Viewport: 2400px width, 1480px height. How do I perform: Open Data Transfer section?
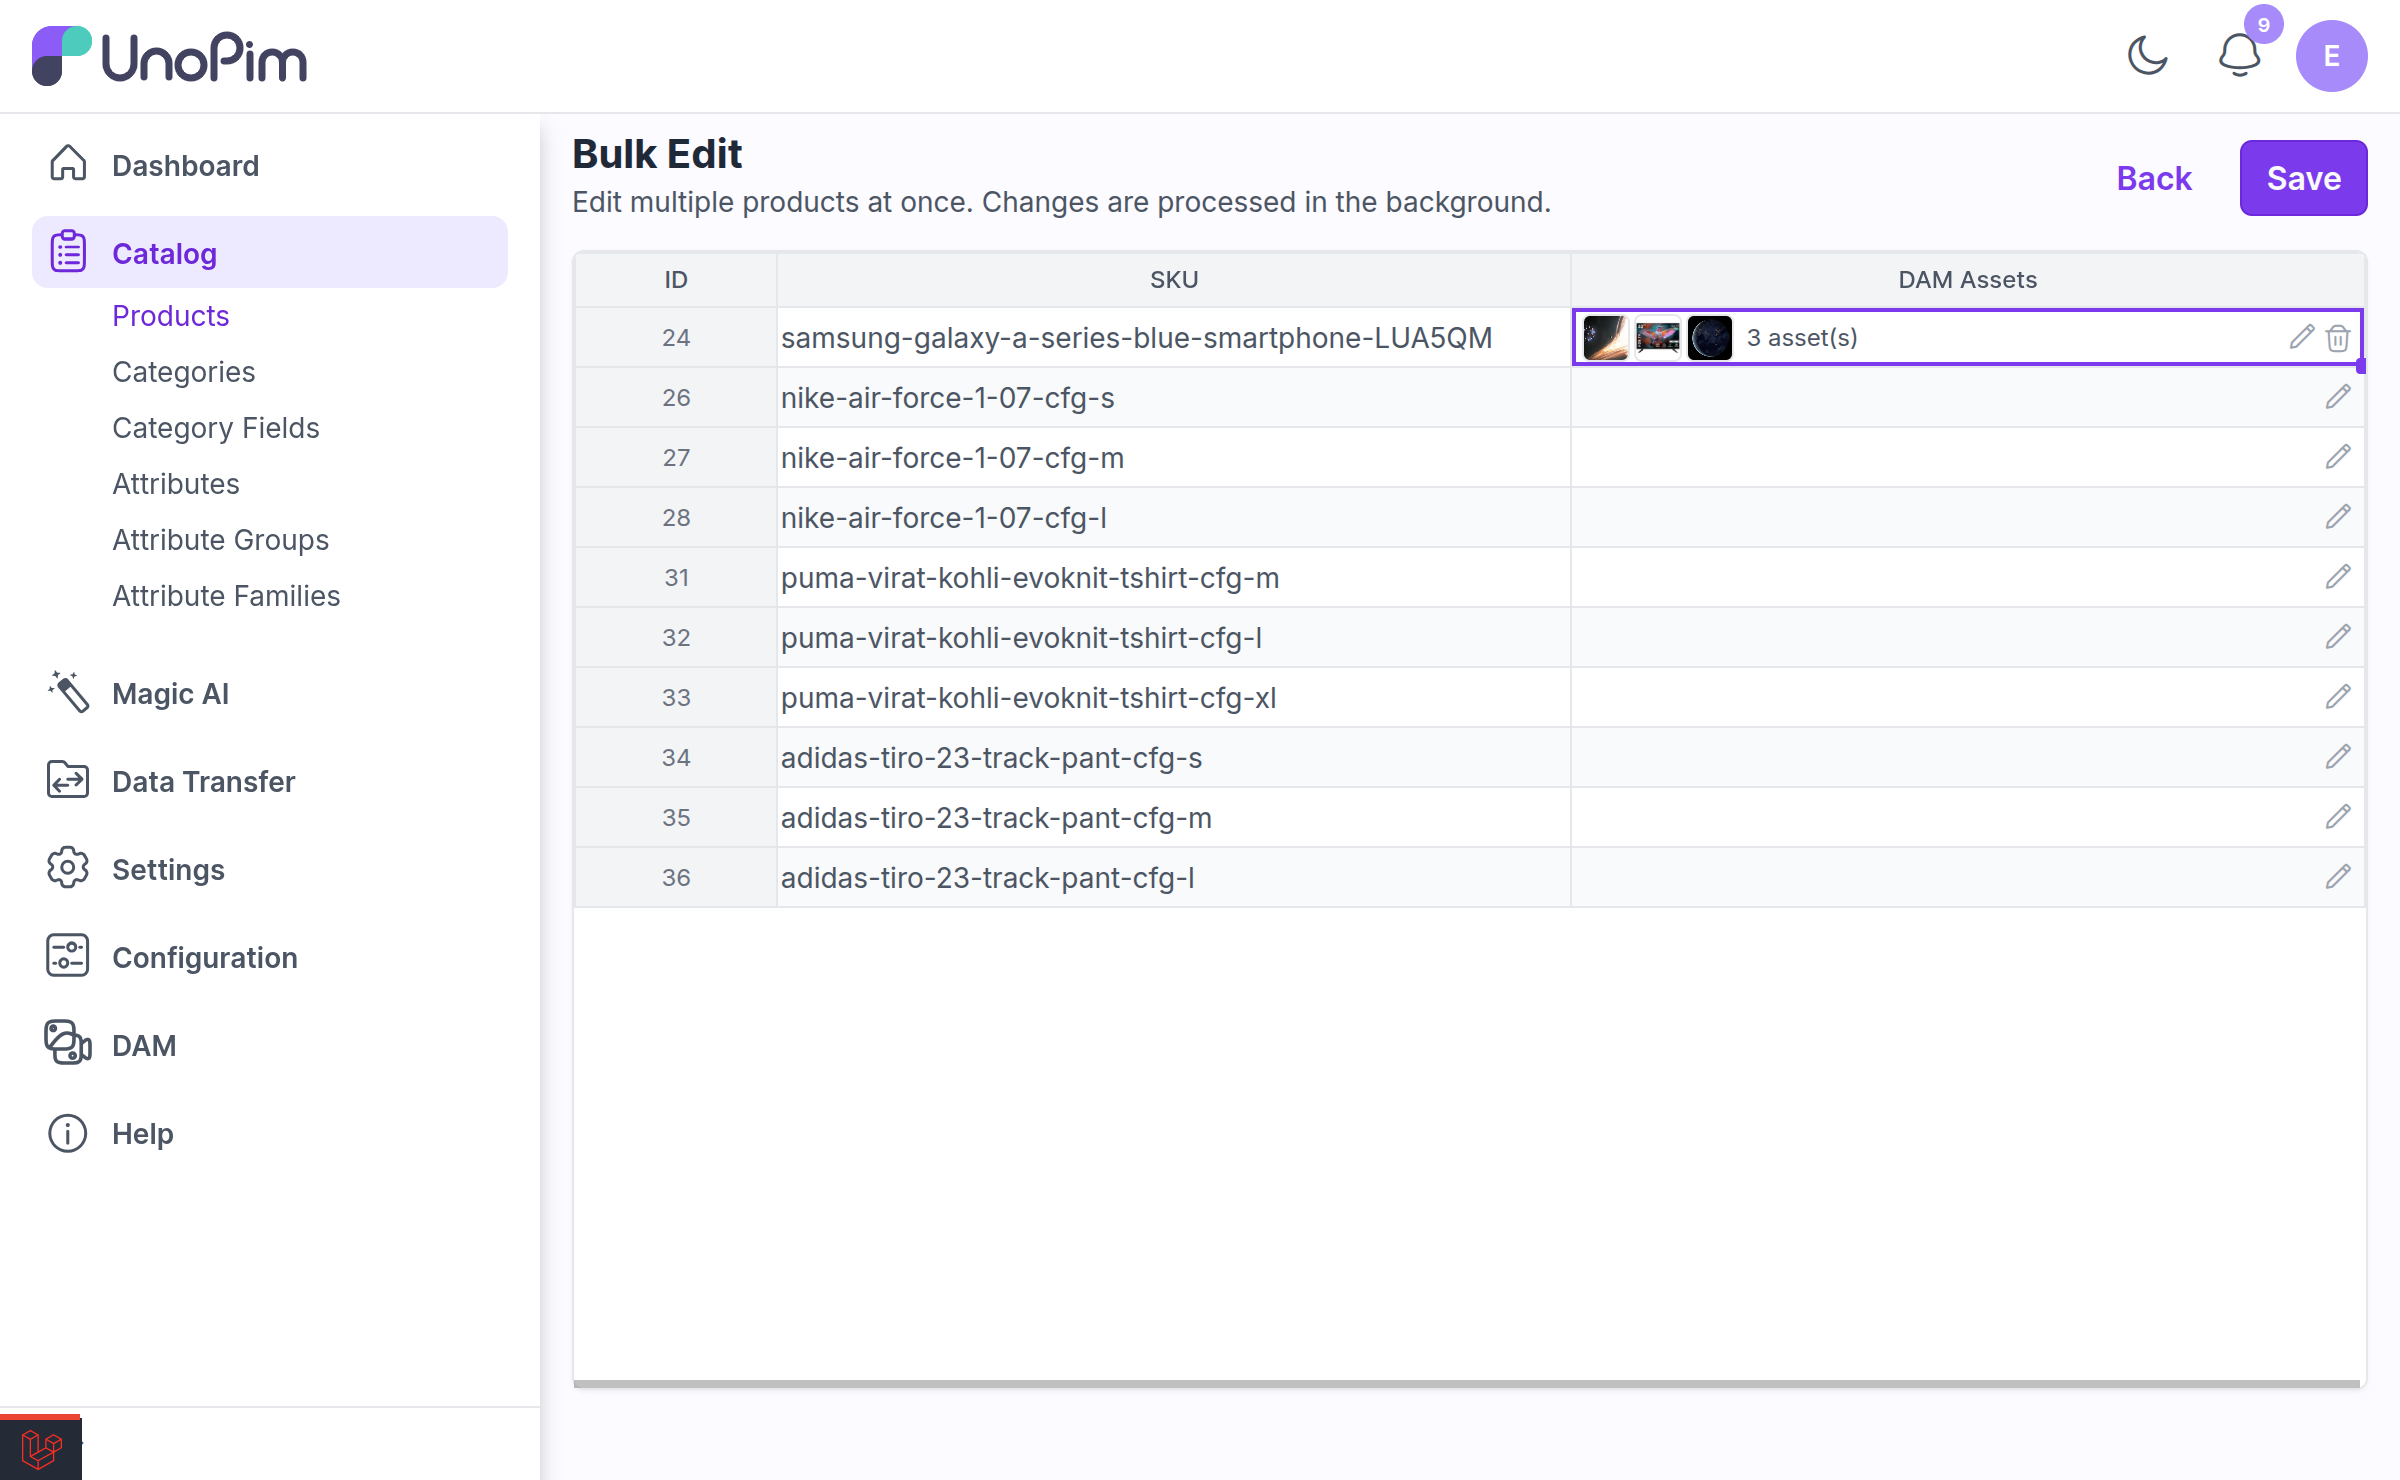click(x=204, y=781)
